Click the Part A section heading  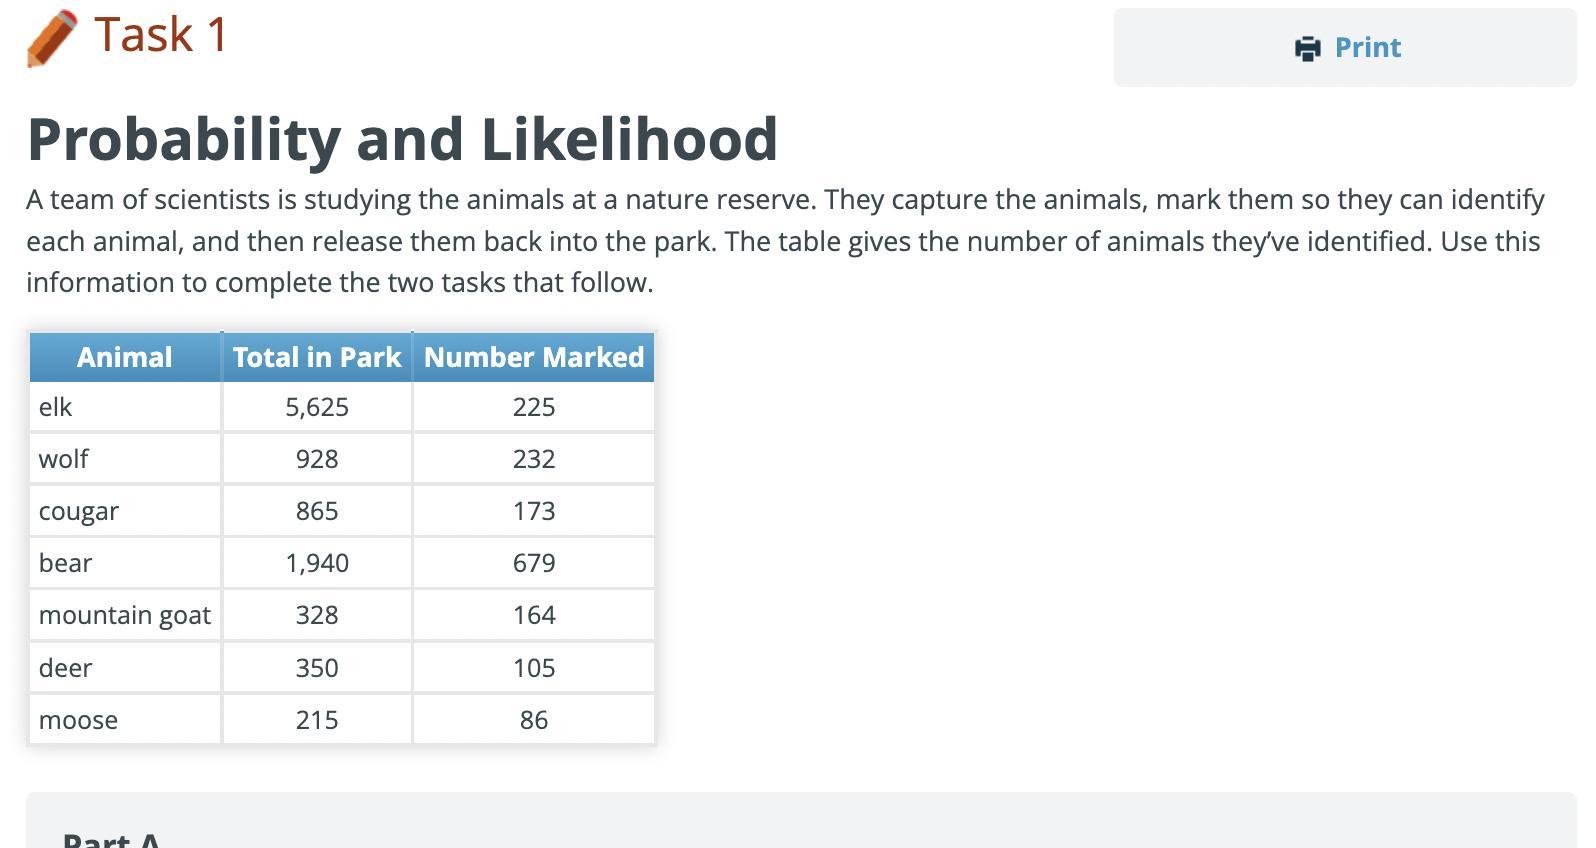[111, 840]
